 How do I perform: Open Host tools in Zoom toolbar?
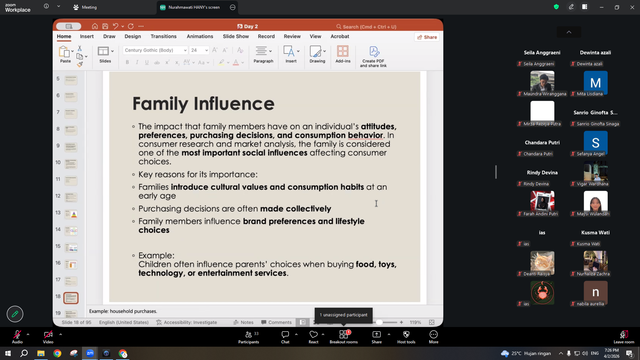(406, 337)
